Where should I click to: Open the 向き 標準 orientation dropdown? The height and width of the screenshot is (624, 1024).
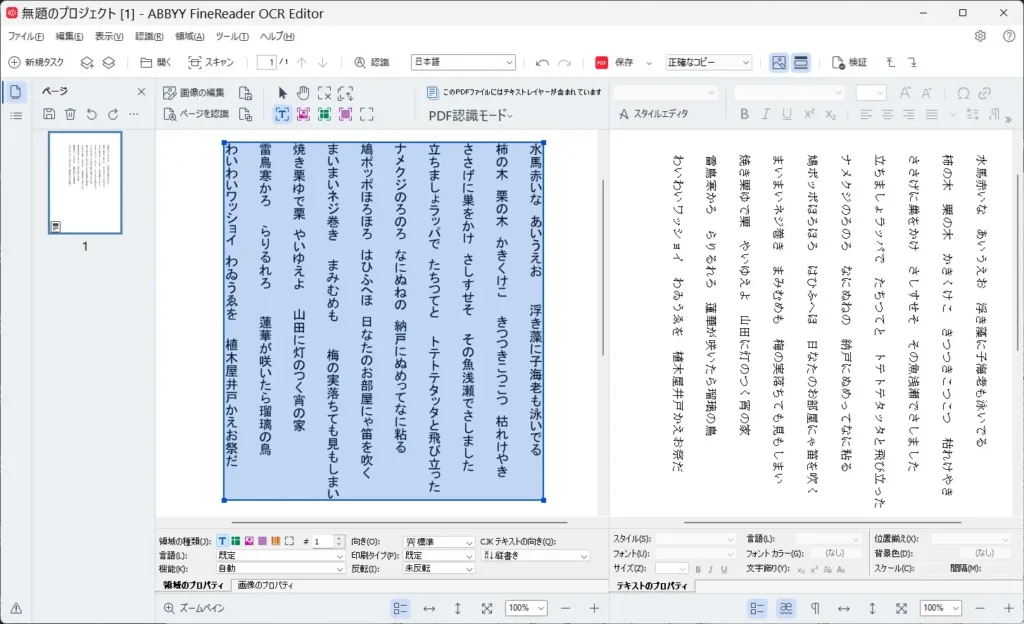[x=439, y=542]
